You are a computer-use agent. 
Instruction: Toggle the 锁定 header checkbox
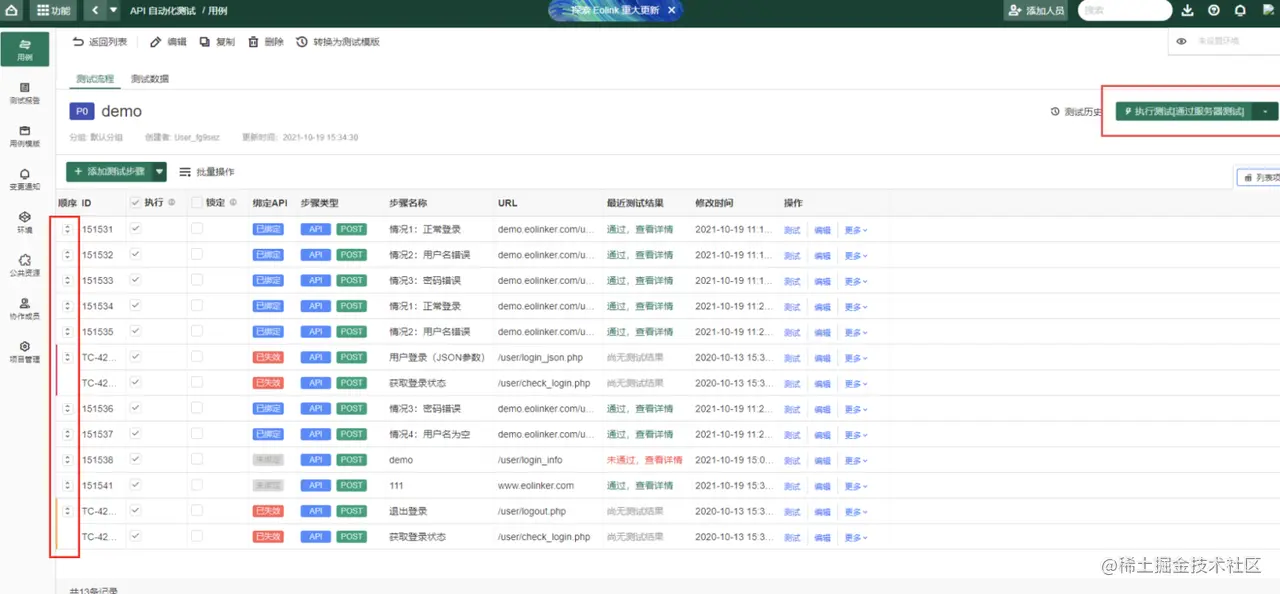(196, 202)
